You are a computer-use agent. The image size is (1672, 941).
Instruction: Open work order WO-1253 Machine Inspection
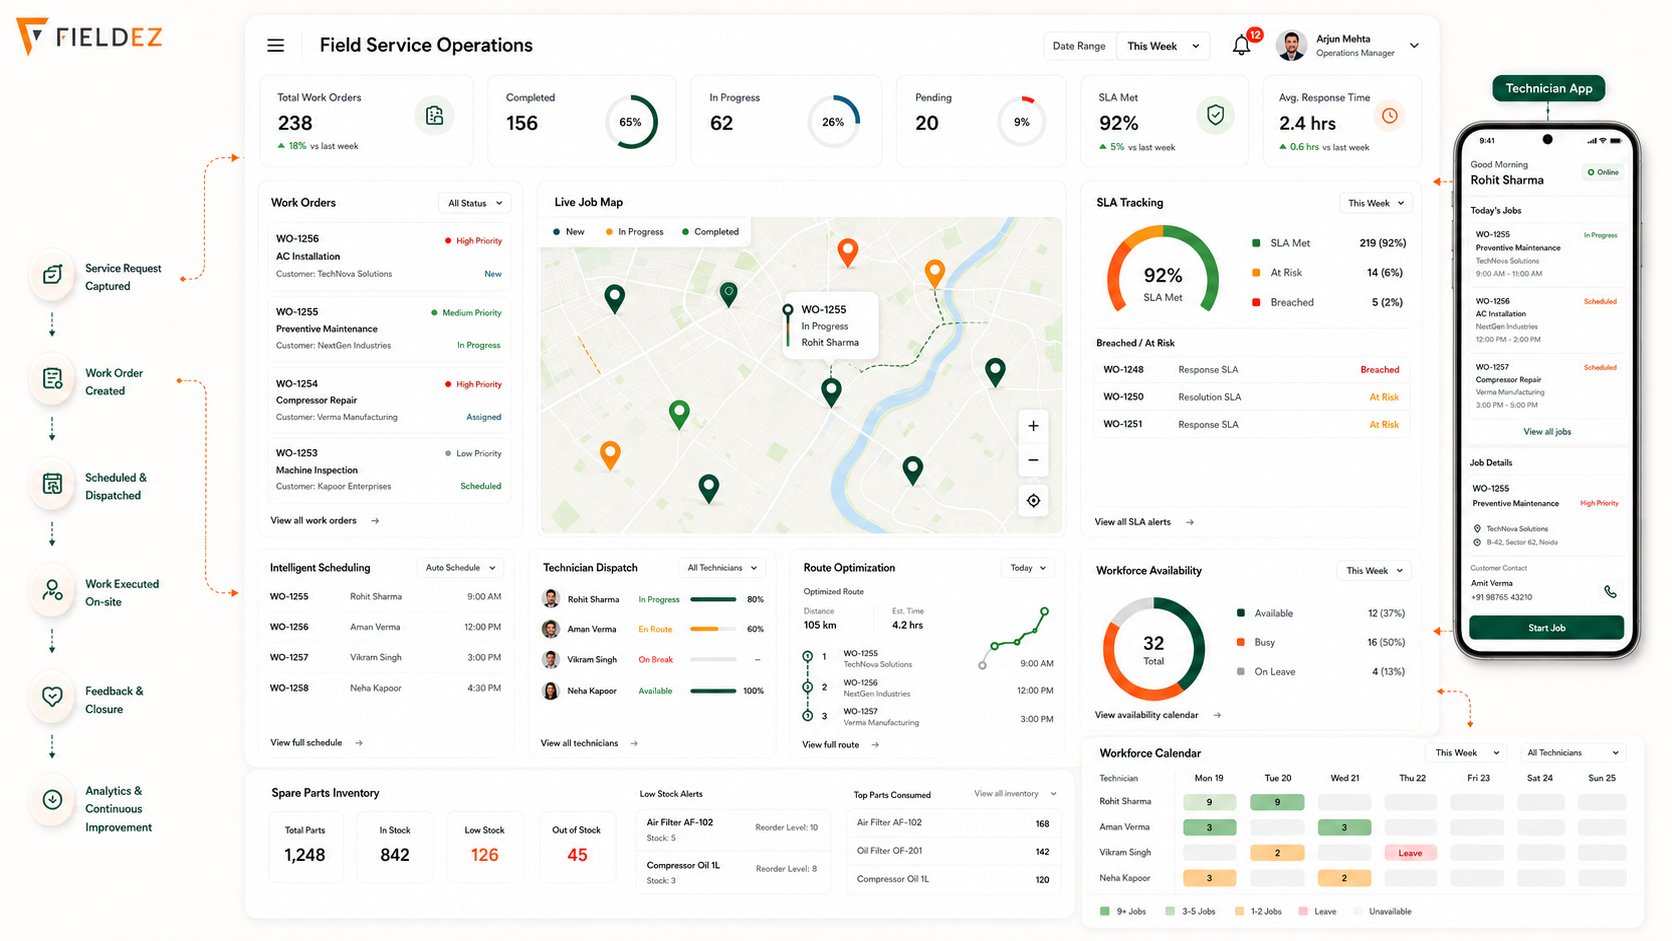tap(389, 470)
